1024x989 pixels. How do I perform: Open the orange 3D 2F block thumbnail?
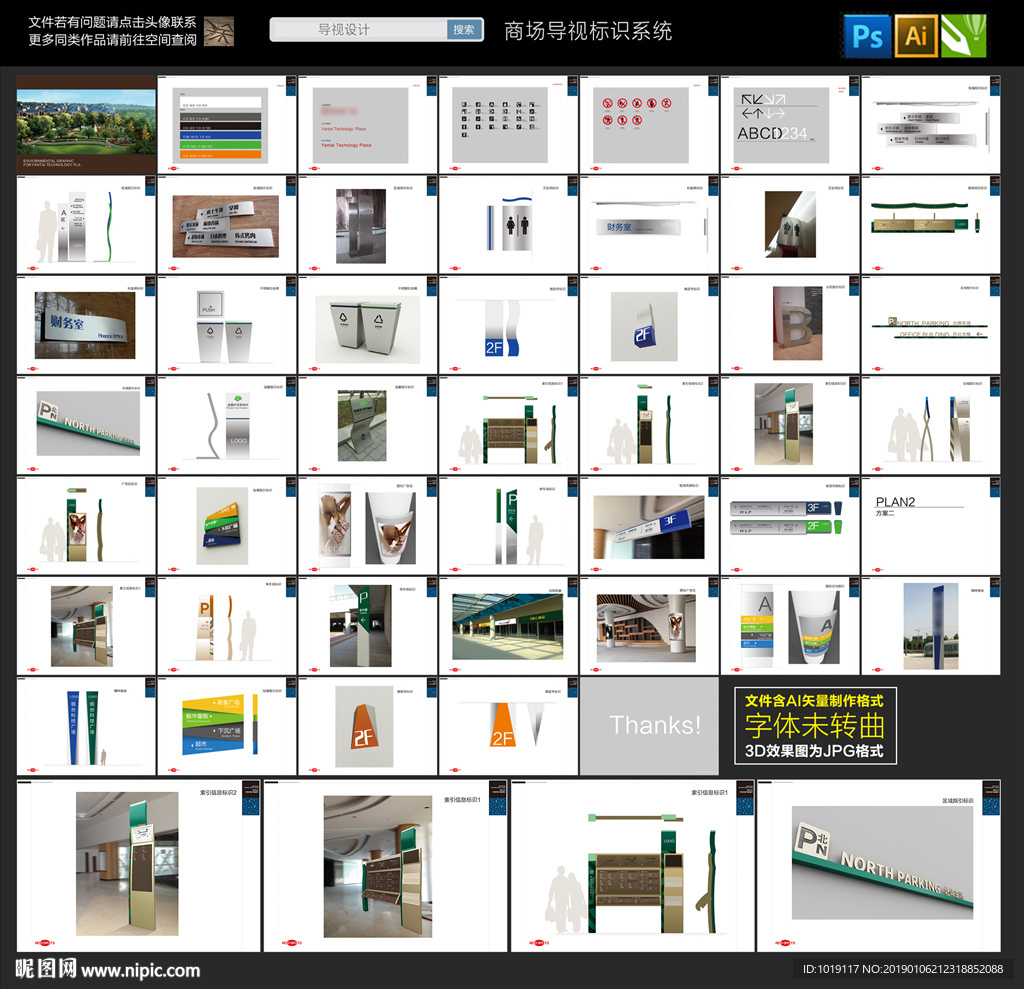click(368, 726)
